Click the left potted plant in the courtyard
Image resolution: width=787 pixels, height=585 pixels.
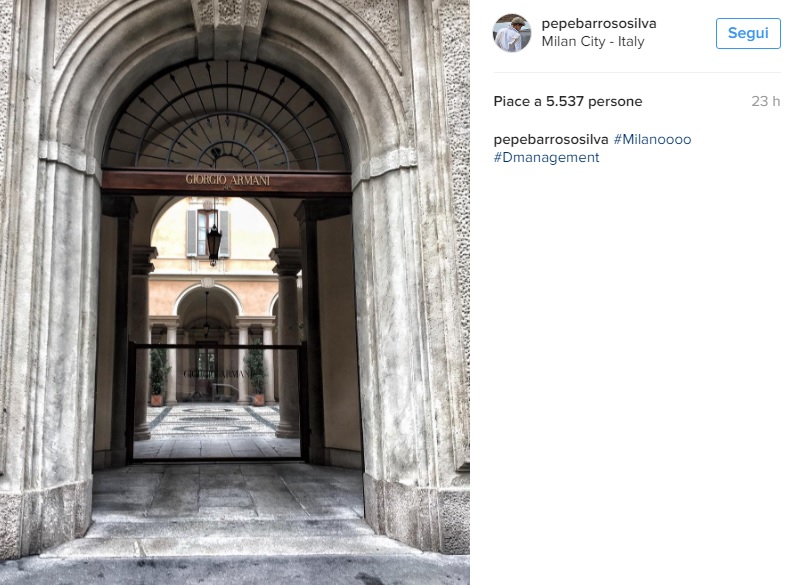pos(158,376)
